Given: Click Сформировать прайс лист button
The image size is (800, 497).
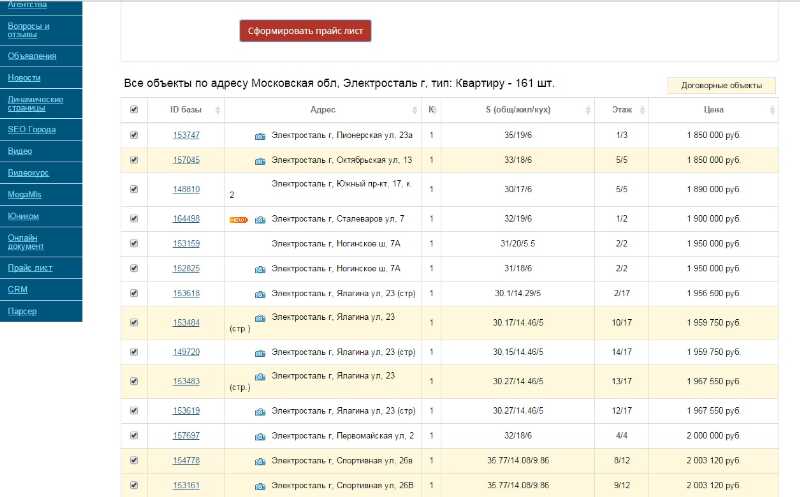Looking at the screenshot, I should tap(305, 31).
